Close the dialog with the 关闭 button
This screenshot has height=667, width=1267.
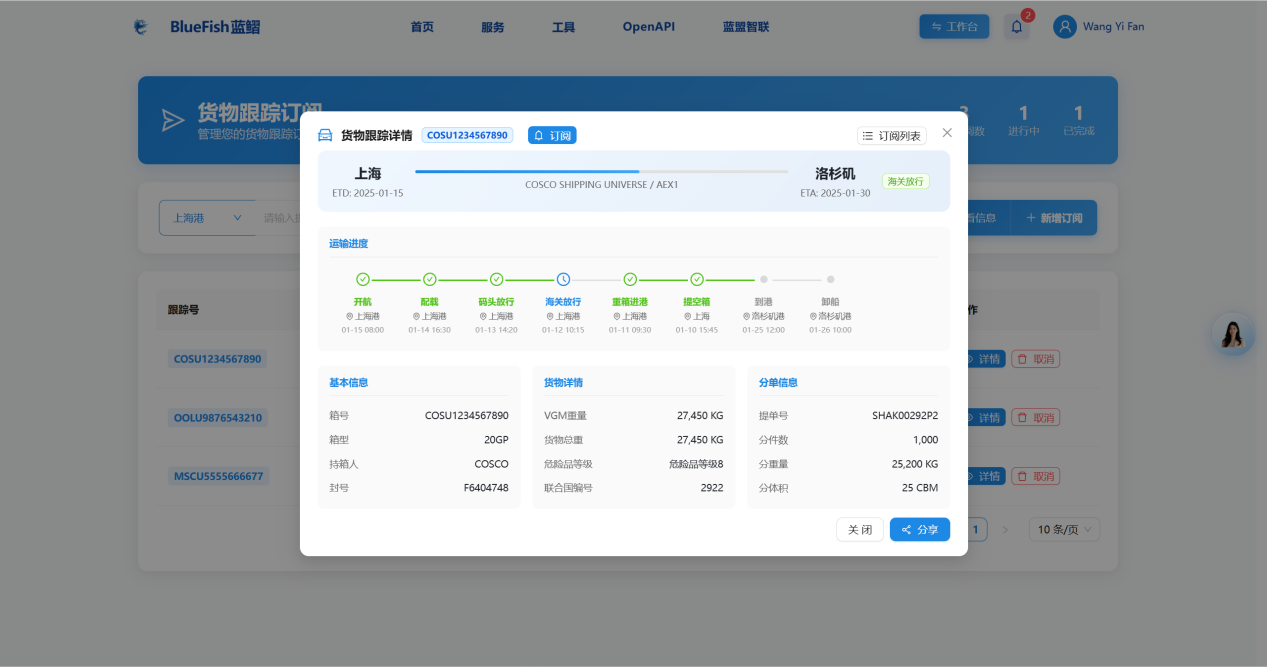[x=859, y=529]
